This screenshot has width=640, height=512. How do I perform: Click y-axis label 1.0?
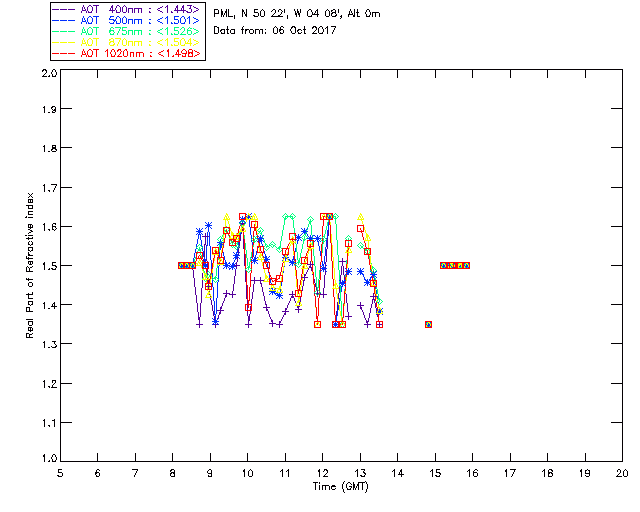click(x=49, y=458)
